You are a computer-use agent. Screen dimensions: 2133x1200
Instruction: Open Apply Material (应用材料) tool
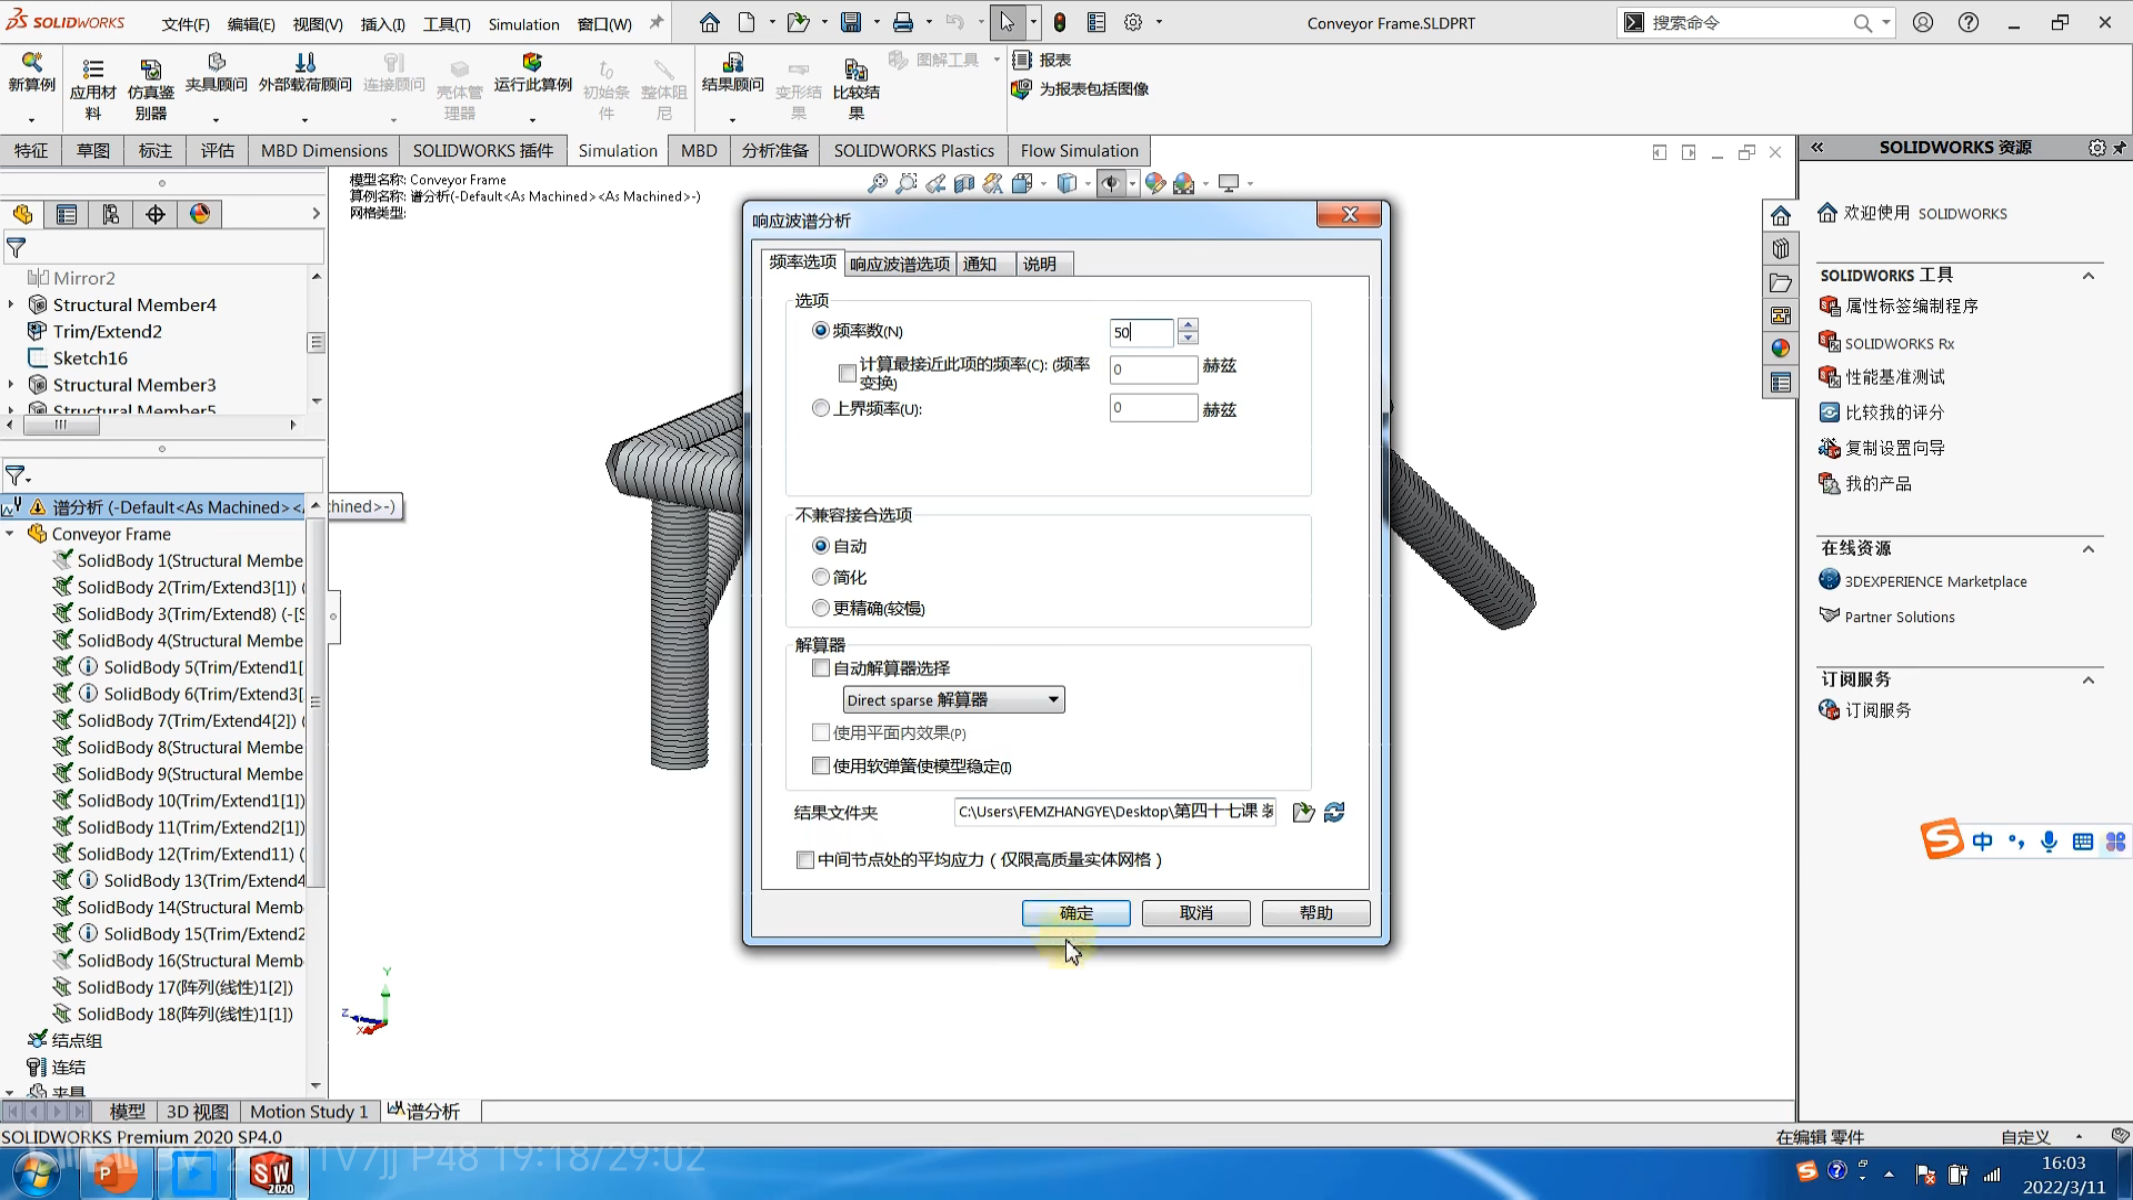93,69
